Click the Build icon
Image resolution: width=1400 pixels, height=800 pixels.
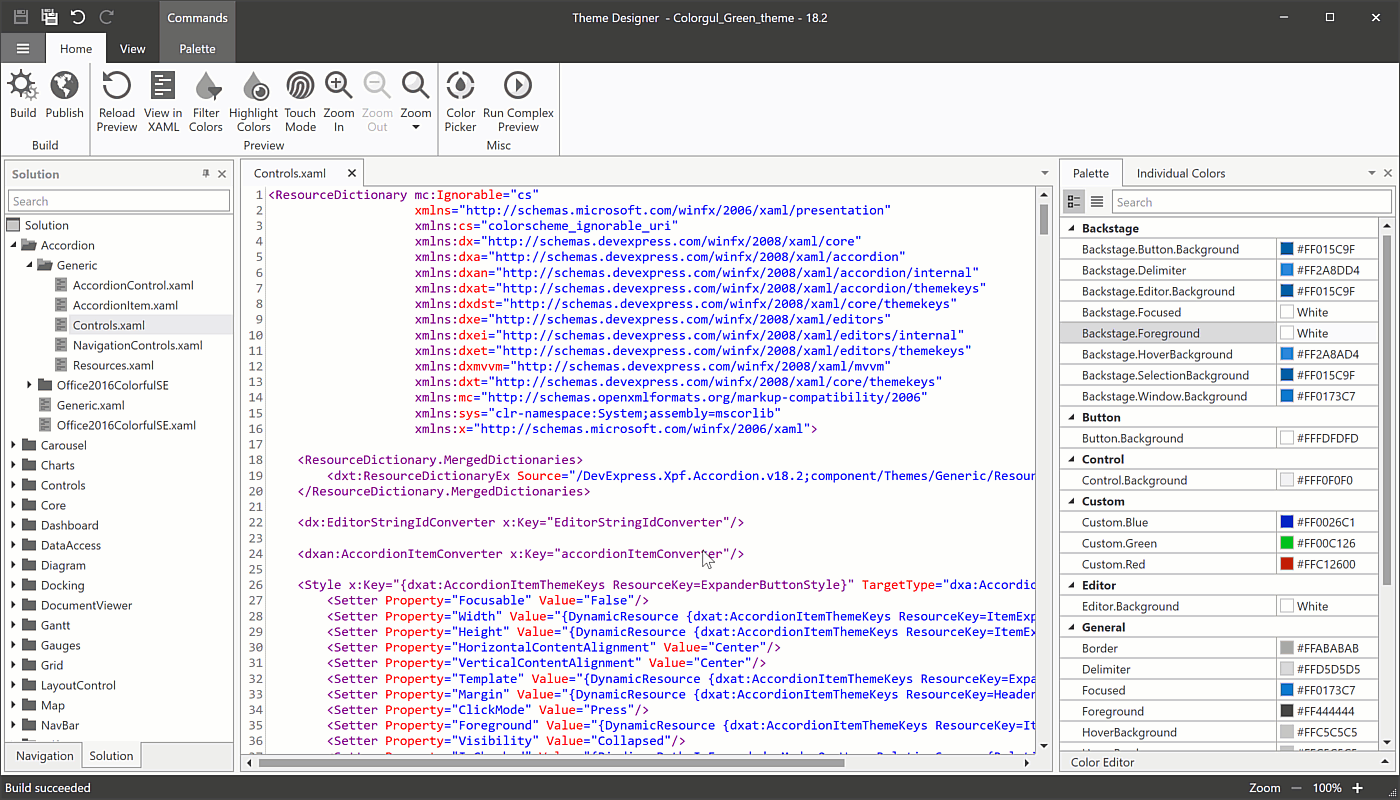tap(22, 97)
